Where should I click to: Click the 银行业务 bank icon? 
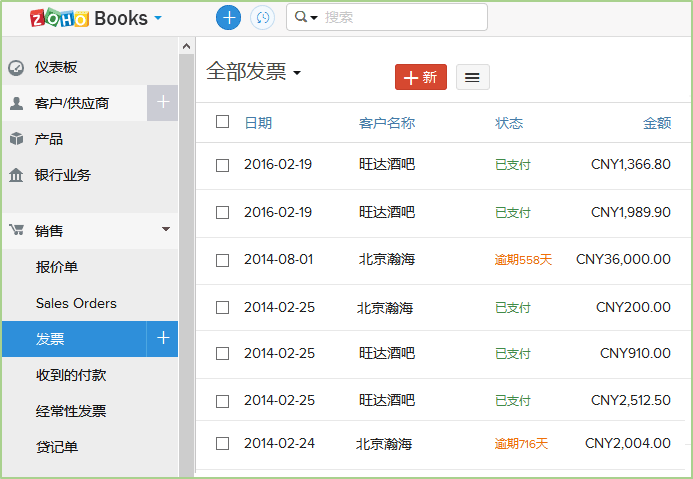coord(16,175)
